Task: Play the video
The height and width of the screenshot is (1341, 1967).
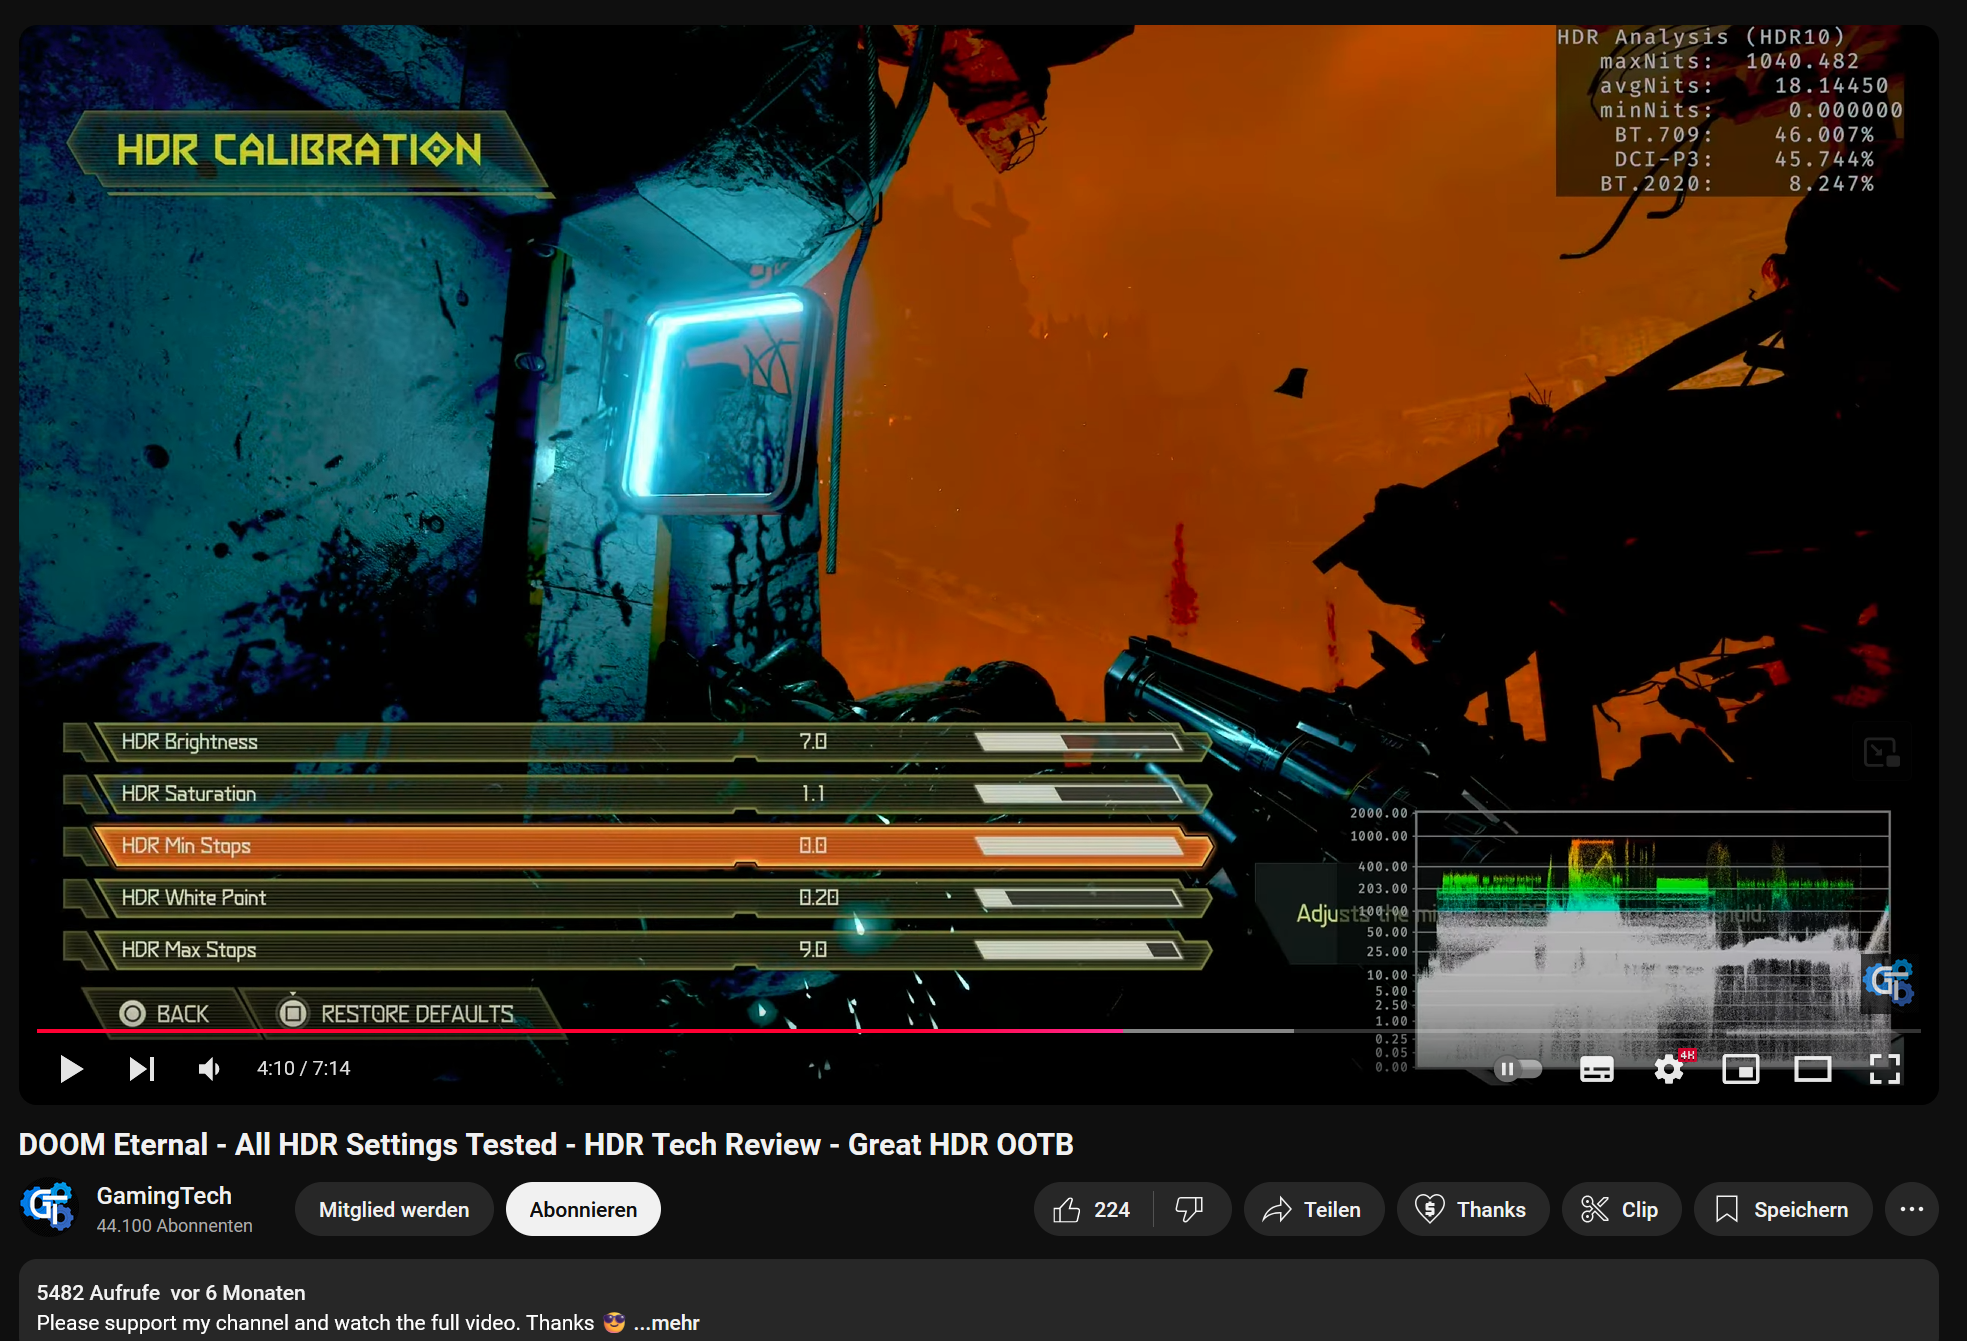Action: pos(70,1068)
